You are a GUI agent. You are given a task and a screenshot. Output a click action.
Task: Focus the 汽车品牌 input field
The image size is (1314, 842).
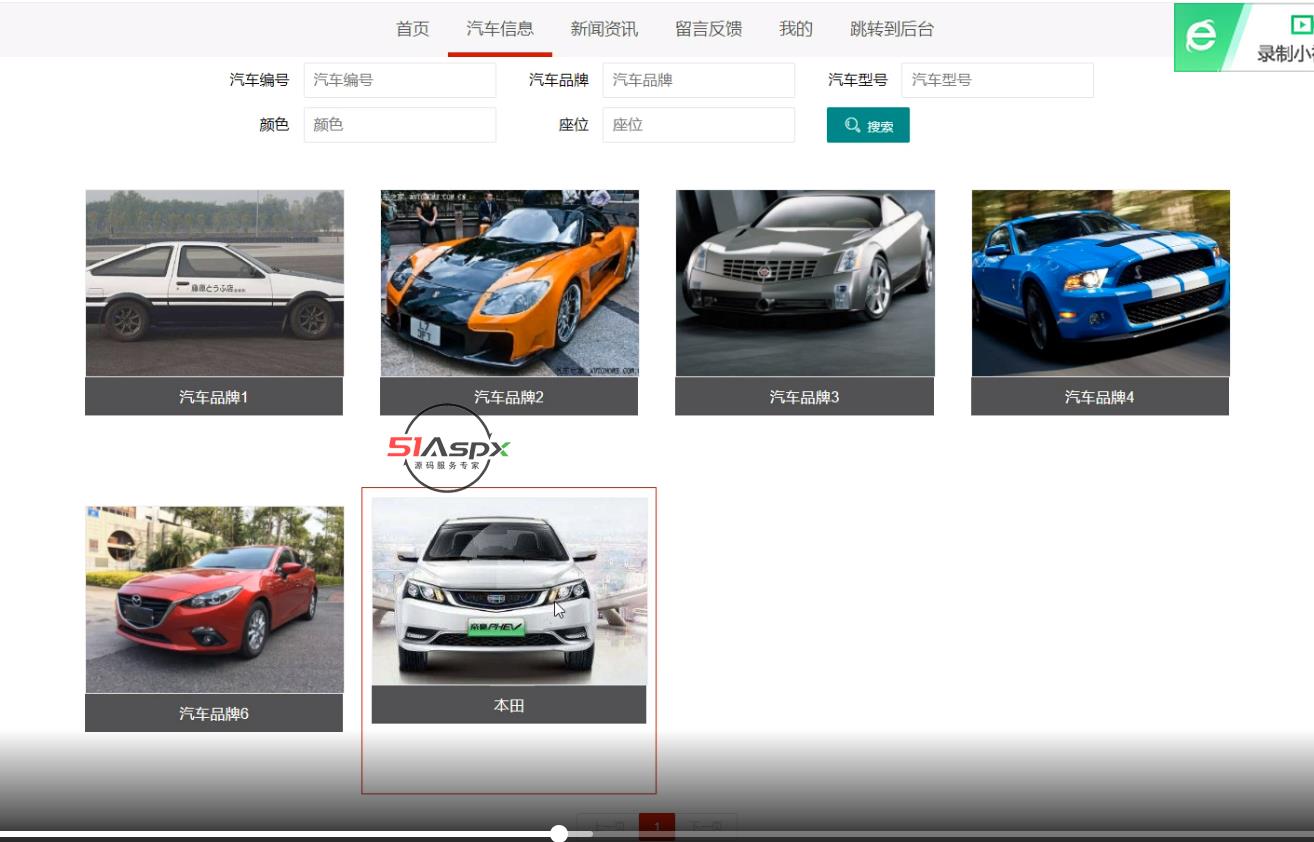[698, 80]
